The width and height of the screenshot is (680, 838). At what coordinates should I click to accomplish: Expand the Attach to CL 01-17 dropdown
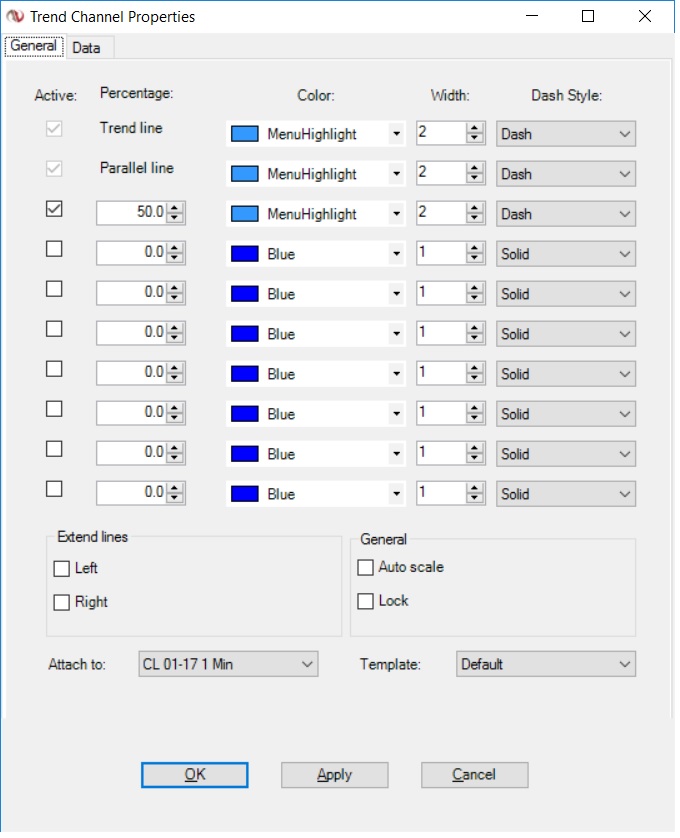point(228,664)
